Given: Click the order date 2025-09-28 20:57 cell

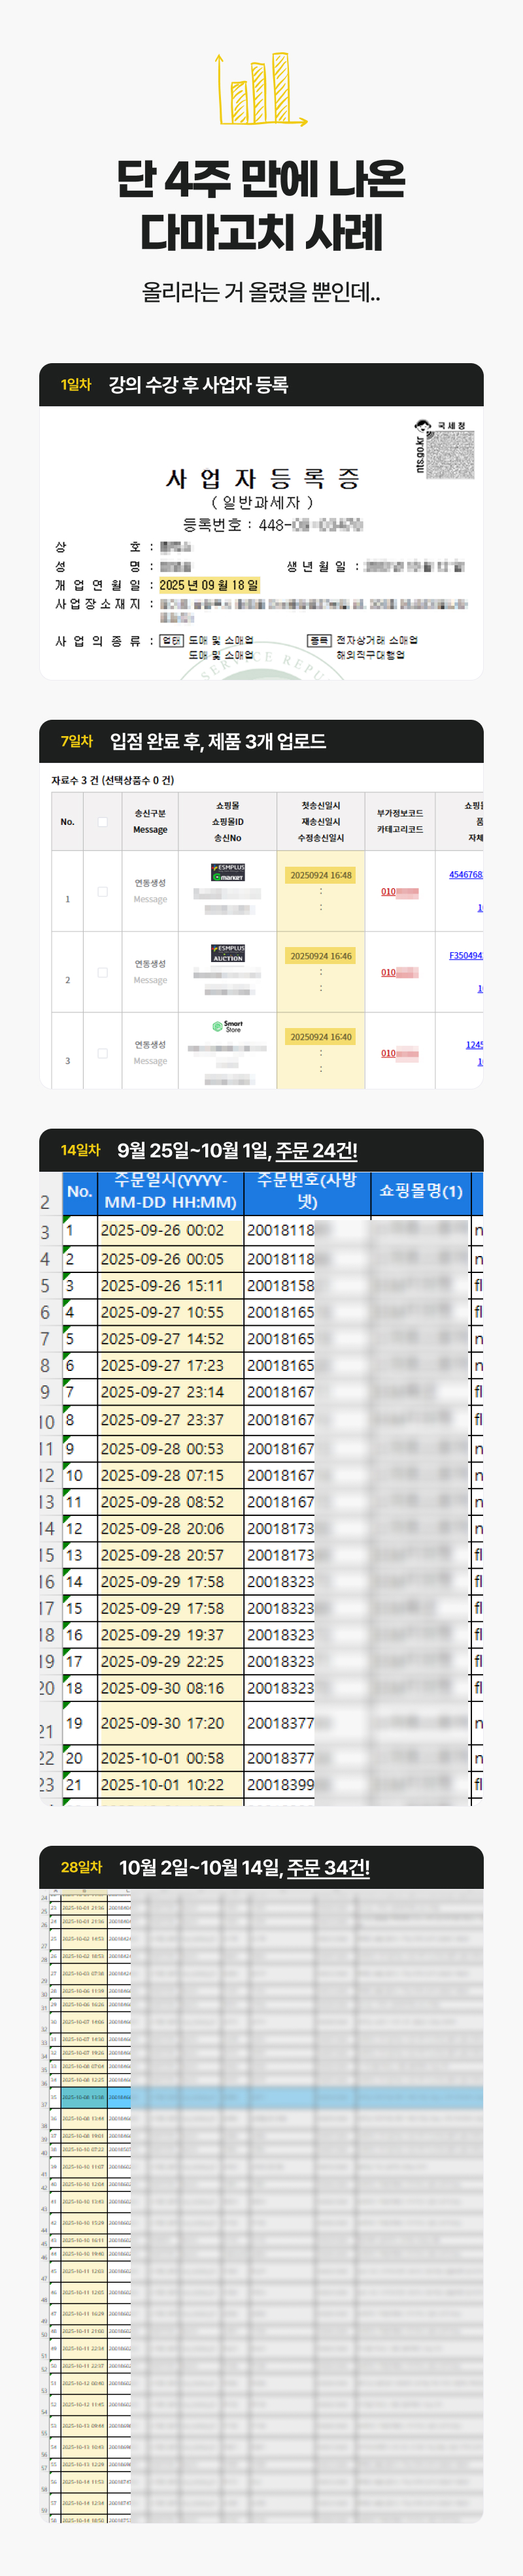Looking at the screenshot, I should coord(170,1556).
